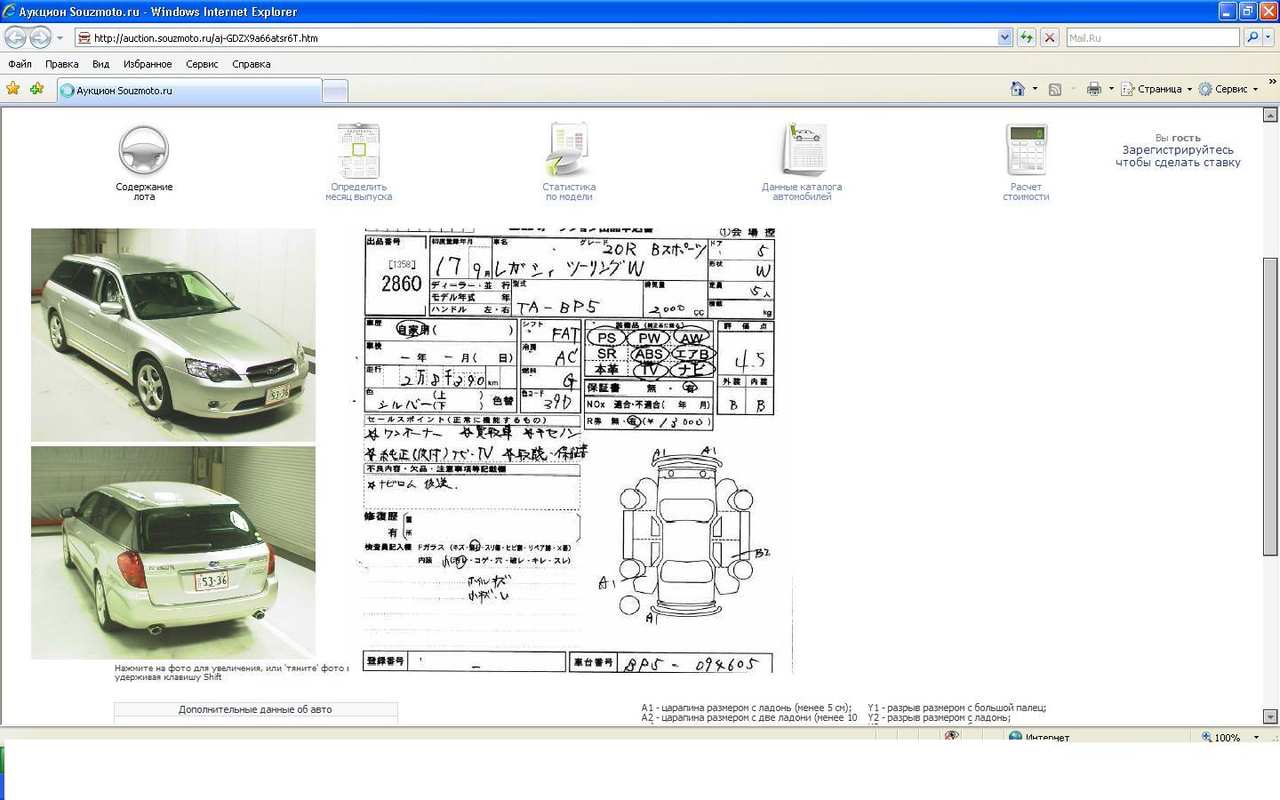Open the Справка menu

[x=251, y=64]
